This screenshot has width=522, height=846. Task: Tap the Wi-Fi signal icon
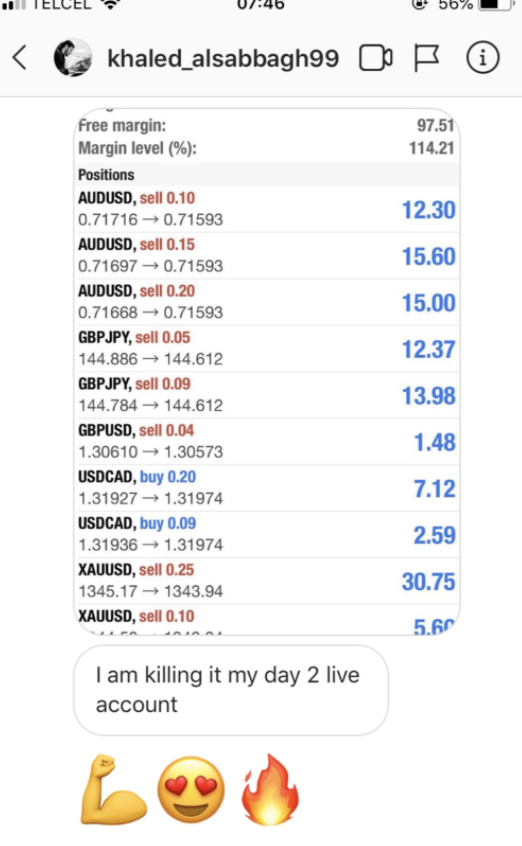[110, 4]
